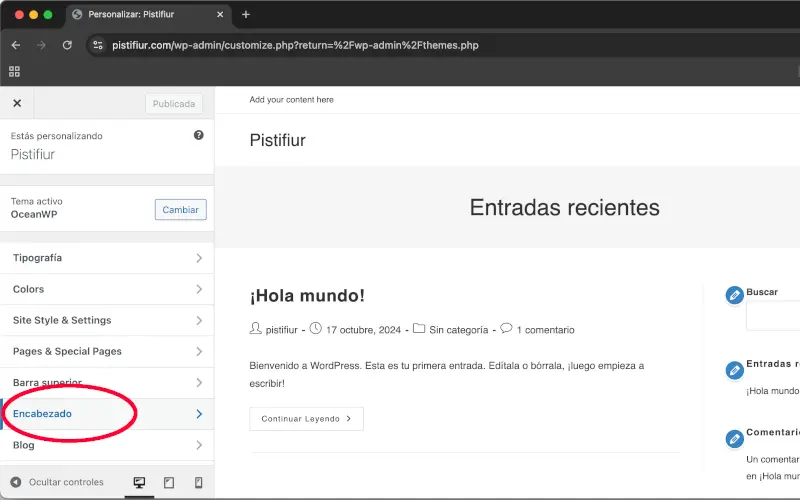Viewport: 800px width, 500px height.
Task: Open the Barra superior section
Action: pyautogui.click(x=107, y=383)
